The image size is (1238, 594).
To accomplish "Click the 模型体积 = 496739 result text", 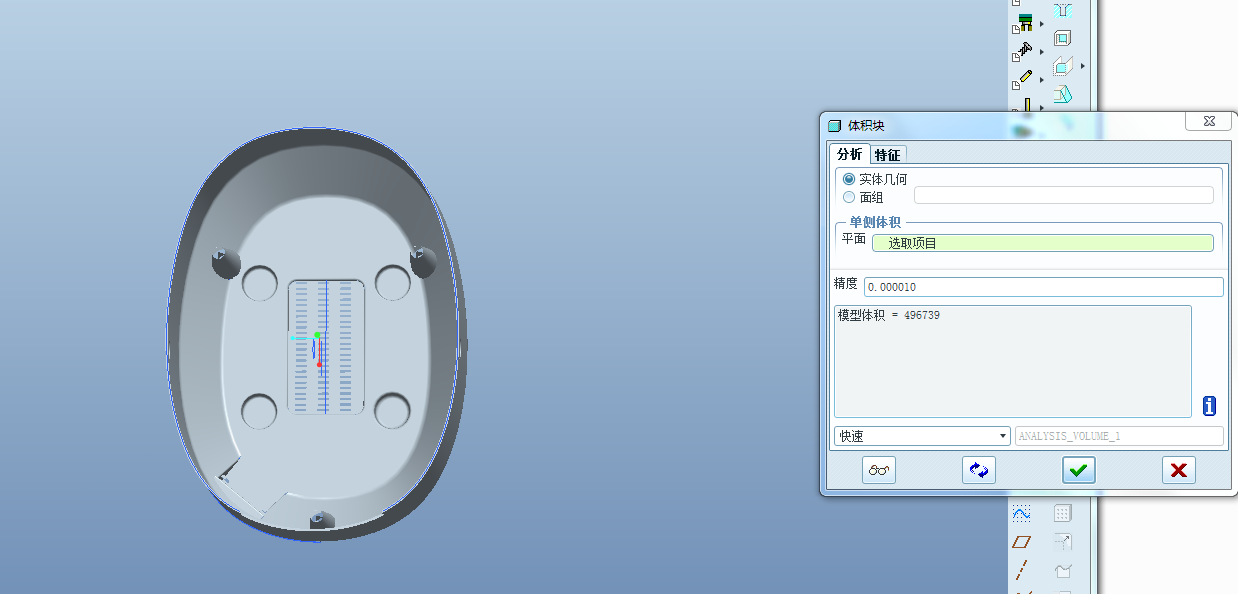I will click(888, 315).
